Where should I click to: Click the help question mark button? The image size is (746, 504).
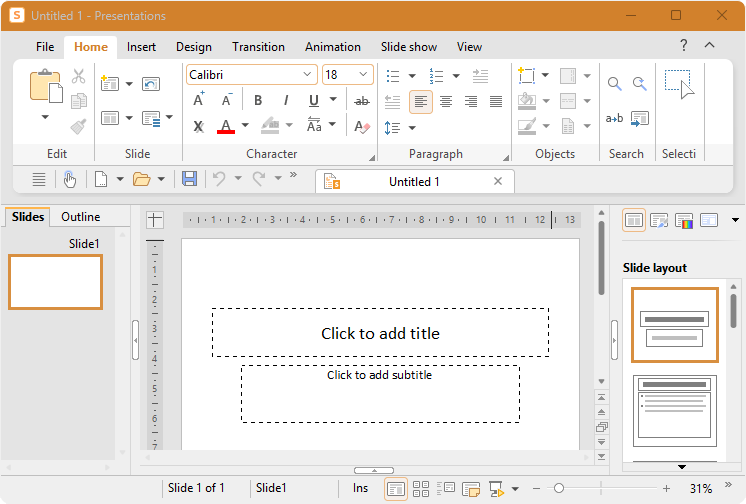click(x=684, y=45)
